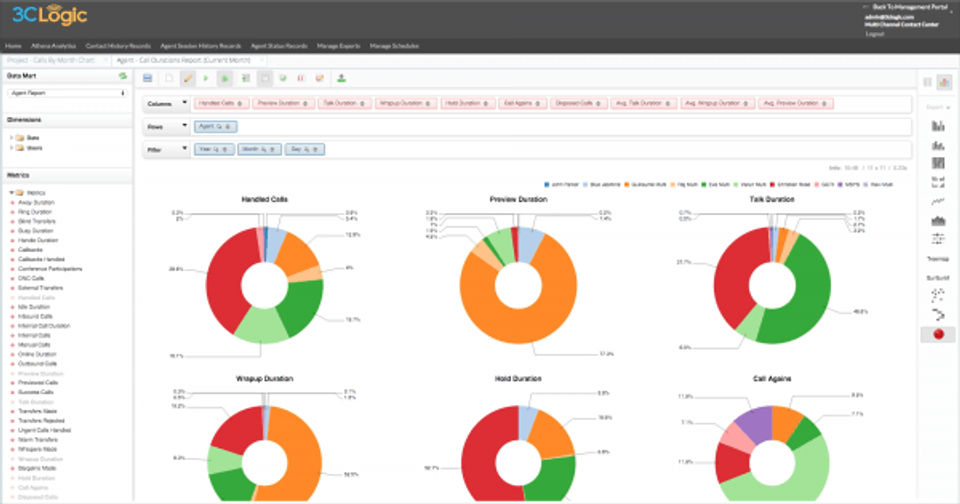
Task: Click the pencil edit icon in the toolbar
Action: pos(188,78)
